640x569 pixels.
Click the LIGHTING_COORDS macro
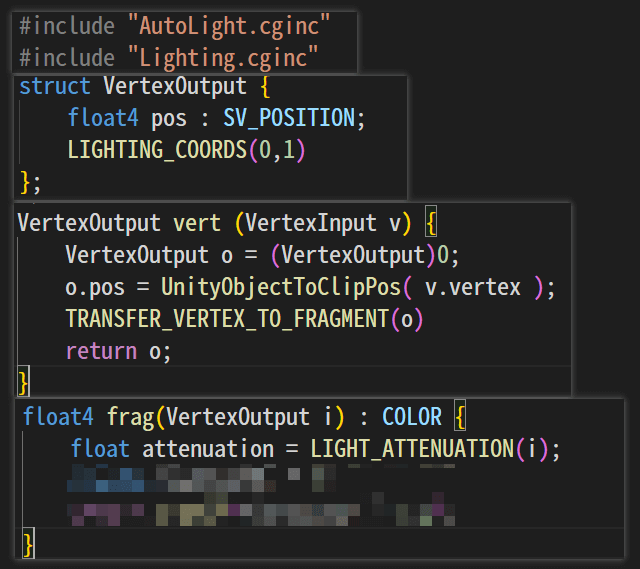click(152, 151)
